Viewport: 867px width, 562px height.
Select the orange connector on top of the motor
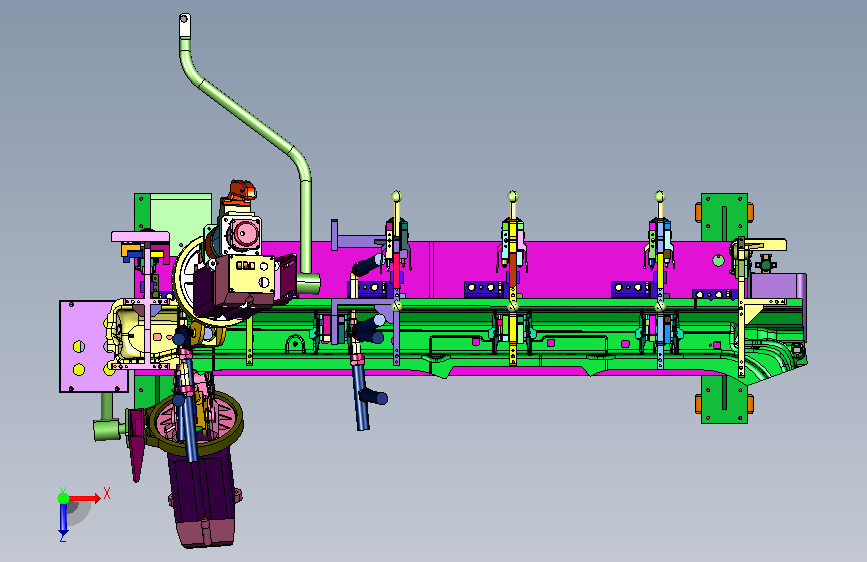(242, 191)
